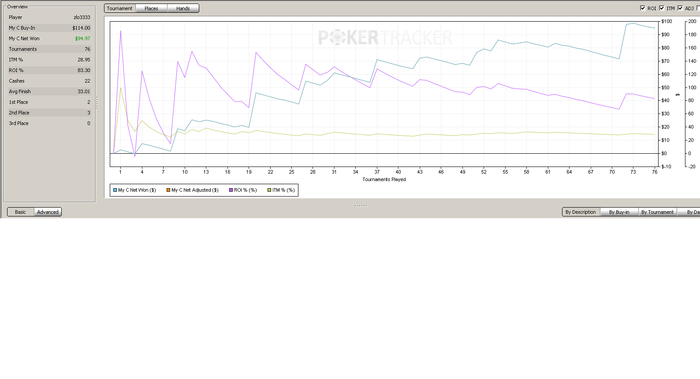The width and height of the screenshot is (700, 379).
Task: Switch to the Tournament tab
Action: [120, 8]
